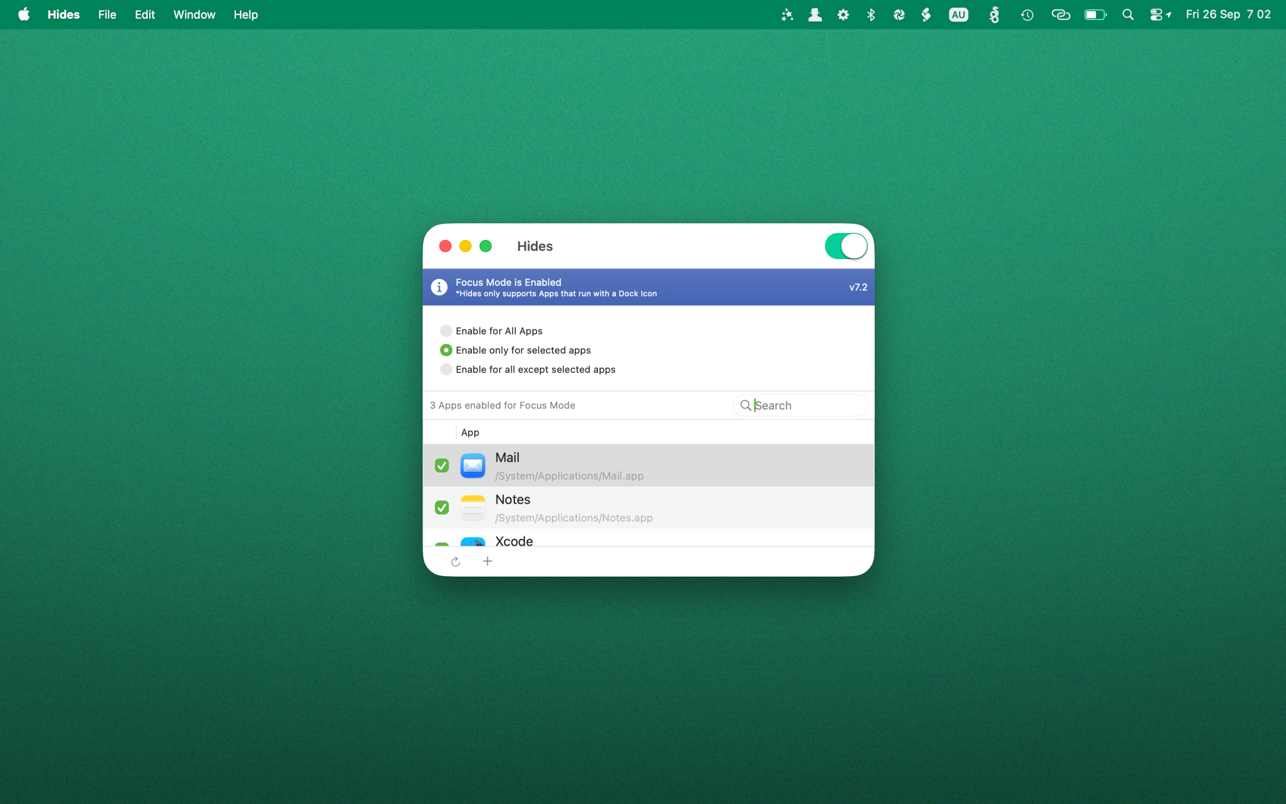This screenshot has width=1286, height=804.
Task: Uncheck the Mail app checkbox
Action: click(442, 466)
